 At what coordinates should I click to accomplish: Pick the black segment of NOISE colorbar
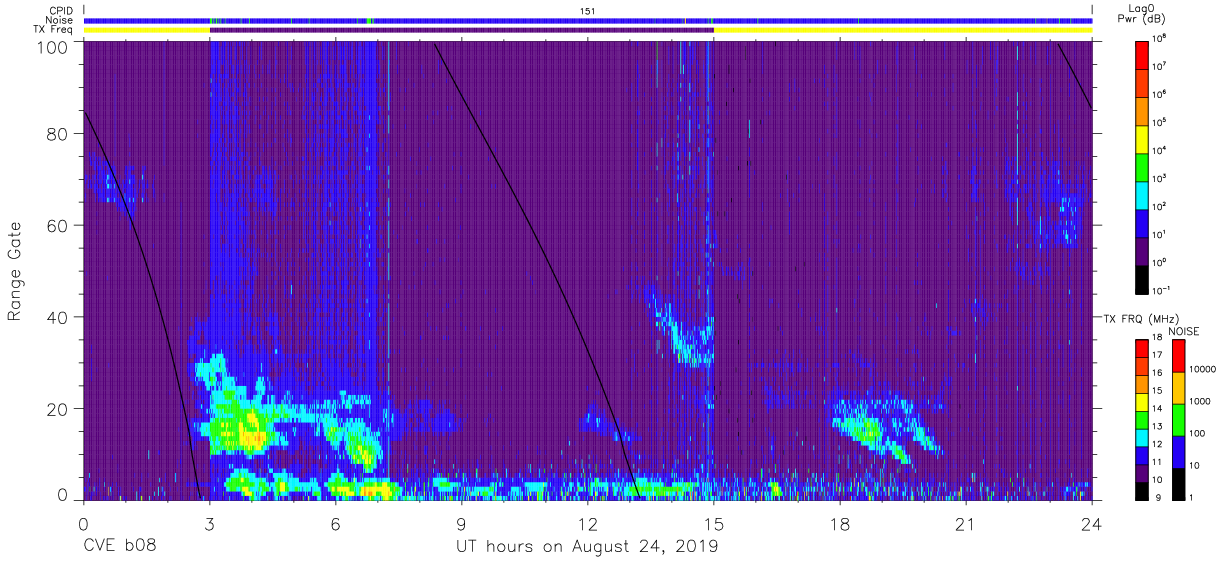(x=1178, y=484)
